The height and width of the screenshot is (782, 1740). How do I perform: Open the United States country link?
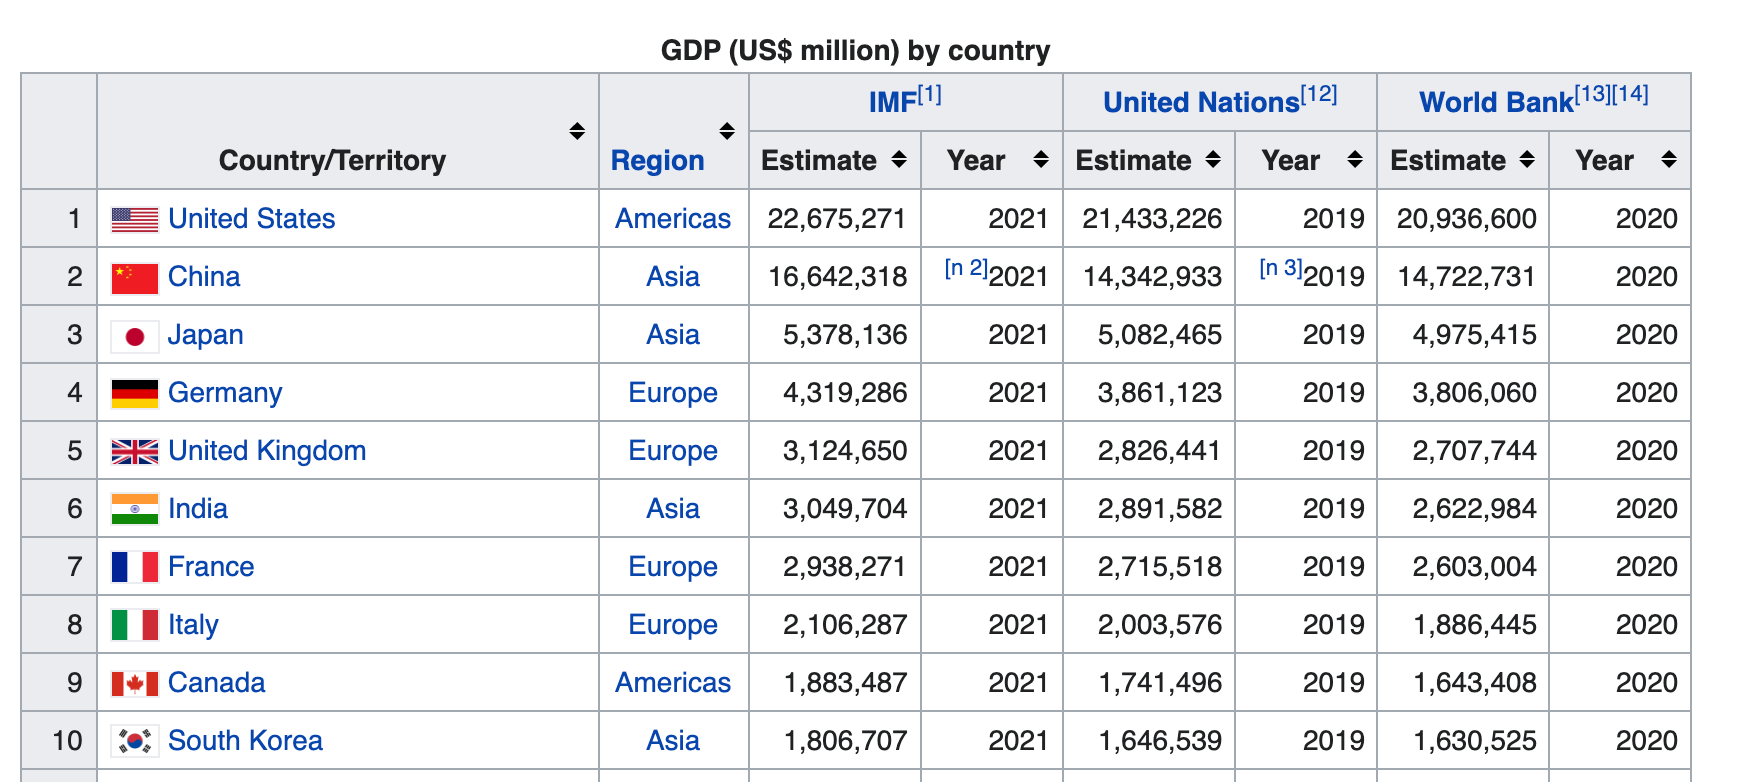pos(251,219)
